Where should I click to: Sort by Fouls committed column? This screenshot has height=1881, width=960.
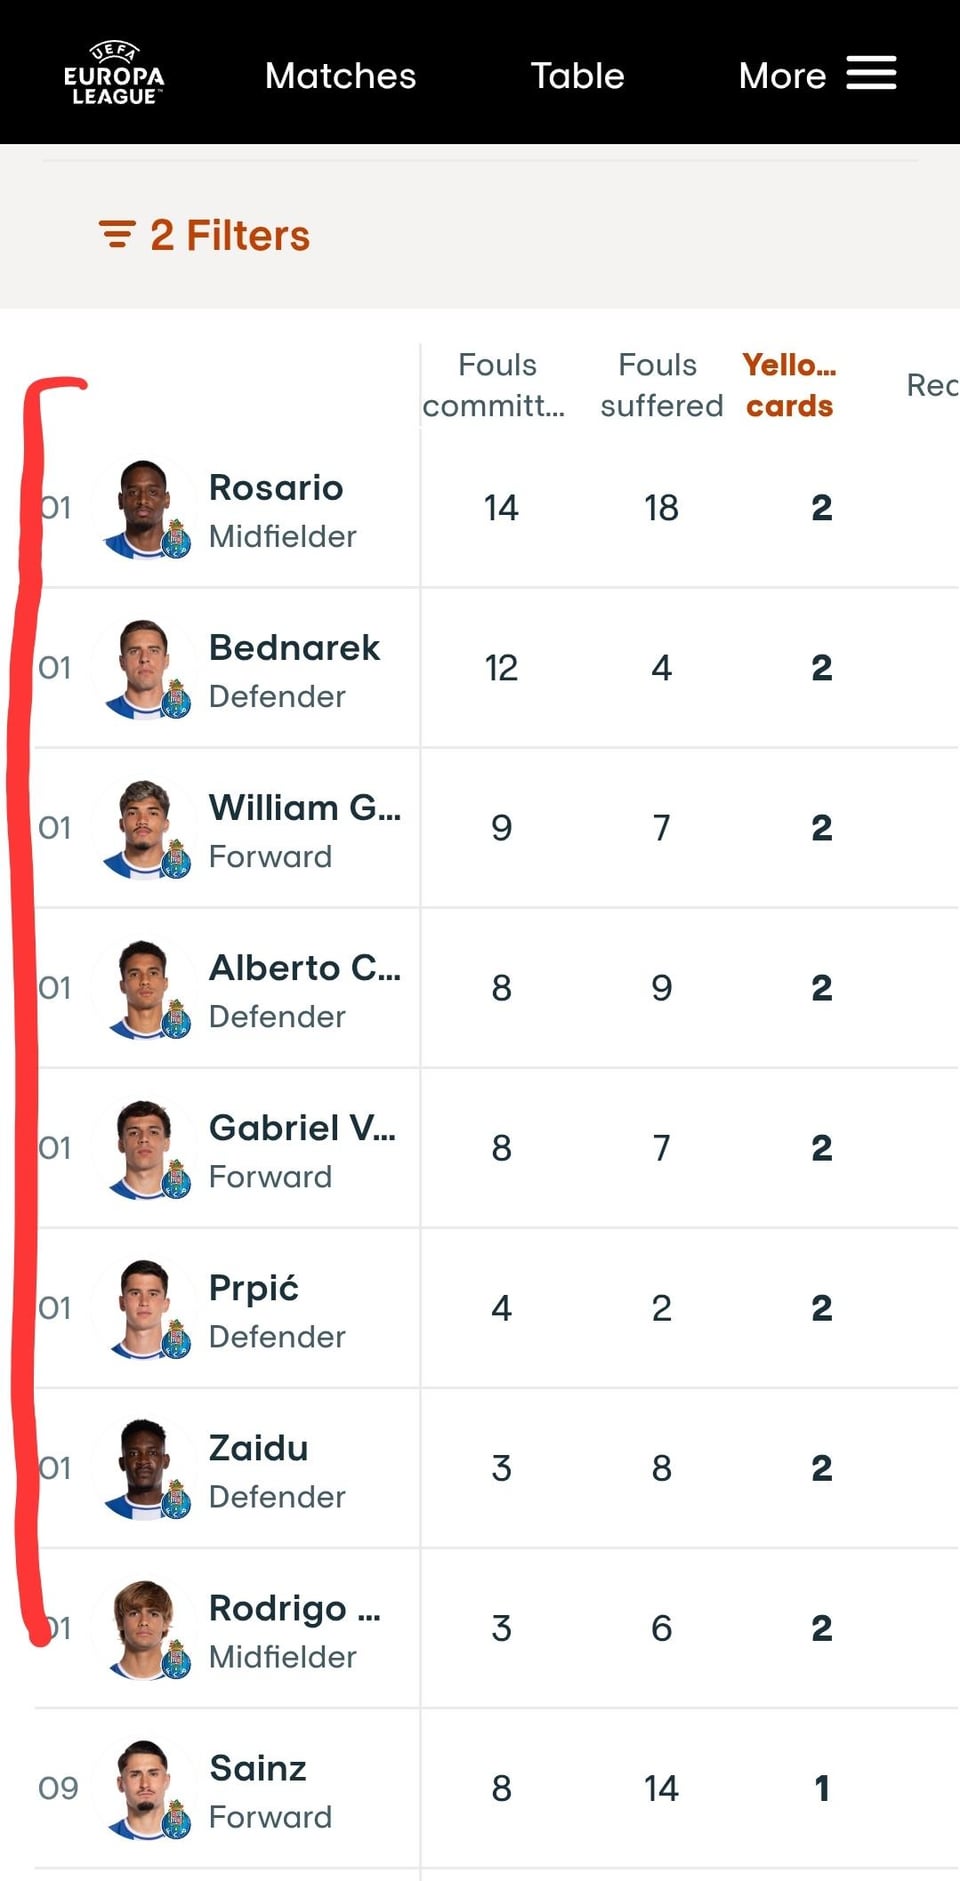[x=496, y=385]
